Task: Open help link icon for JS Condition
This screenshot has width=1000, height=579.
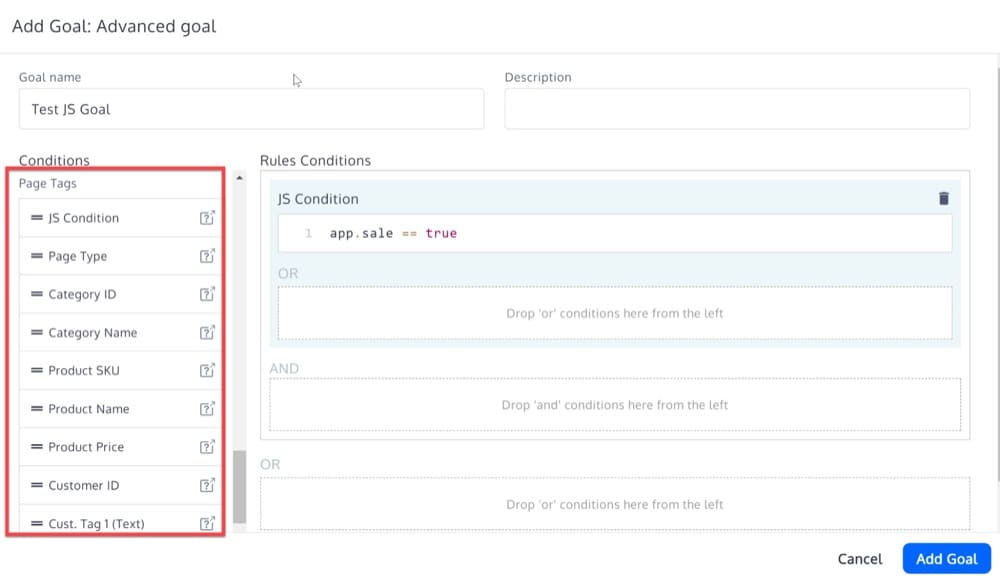Action: click(x=207, y=218)
